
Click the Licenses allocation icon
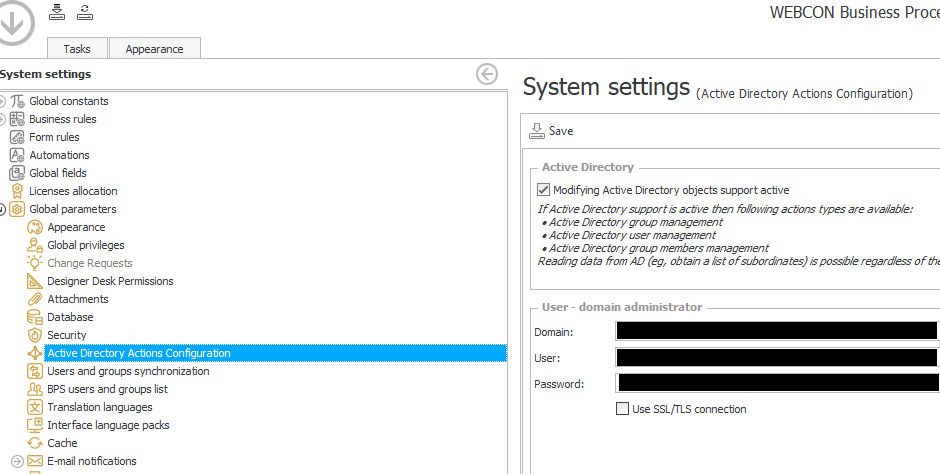point(17,191)
